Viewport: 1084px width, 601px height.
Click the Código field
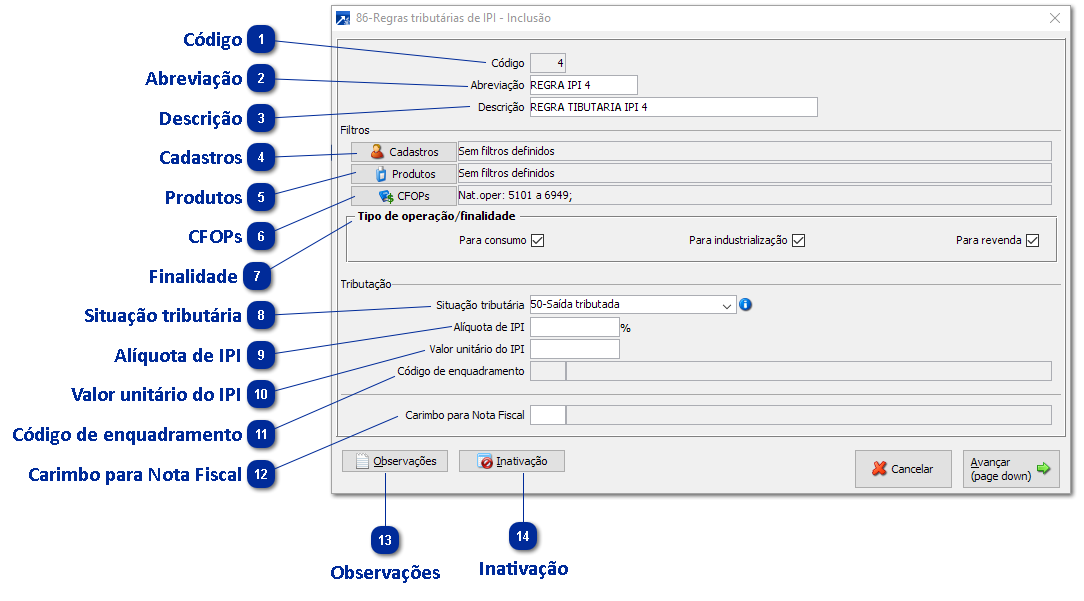tap(548, 63)
